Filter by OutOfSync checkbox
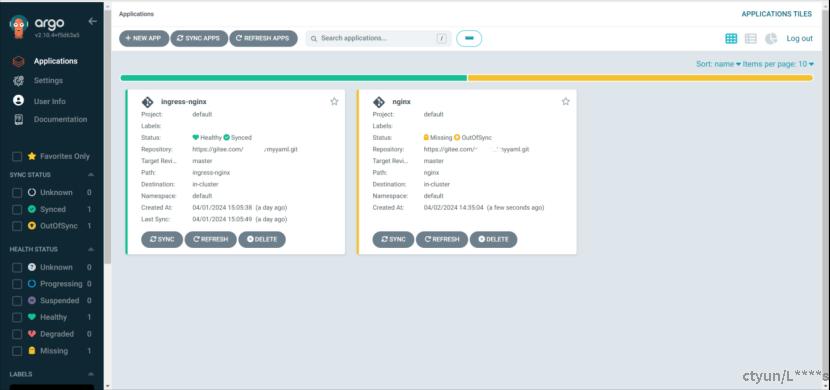This screenshot has width=830, height=390. tap(17, 226)
